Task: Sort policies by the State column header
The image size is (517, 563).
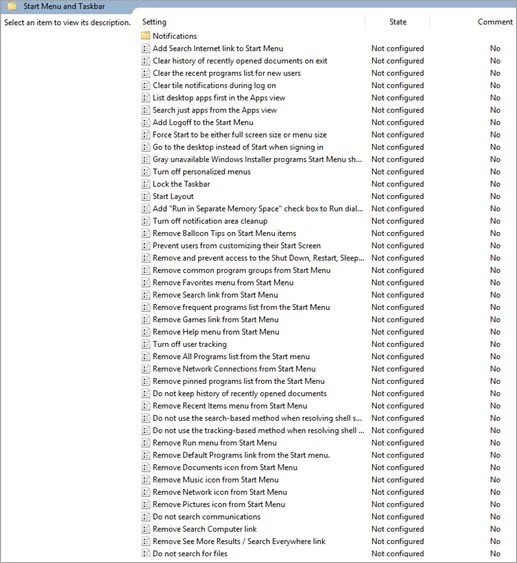Action: tap(398, 22)
